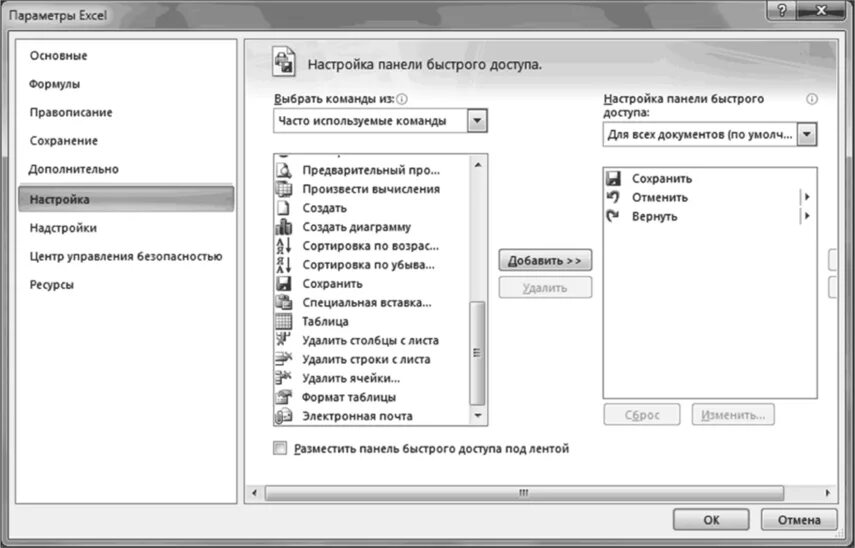Select Сортировка по возрас... text in command list

click(370, 246)
